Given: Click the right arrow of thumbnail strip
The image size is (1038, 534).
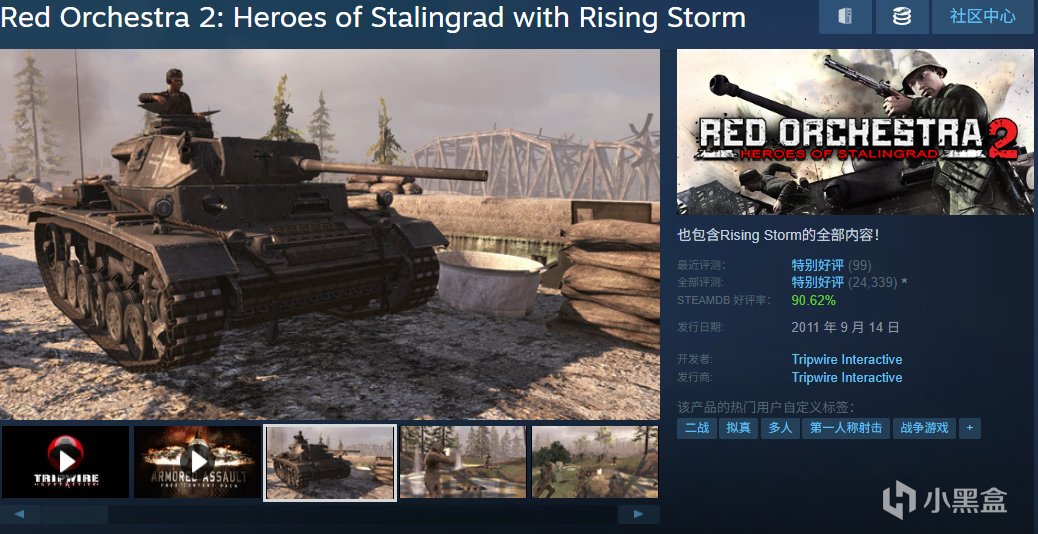Looking at the screenshot, I should [x=638, y=514].
